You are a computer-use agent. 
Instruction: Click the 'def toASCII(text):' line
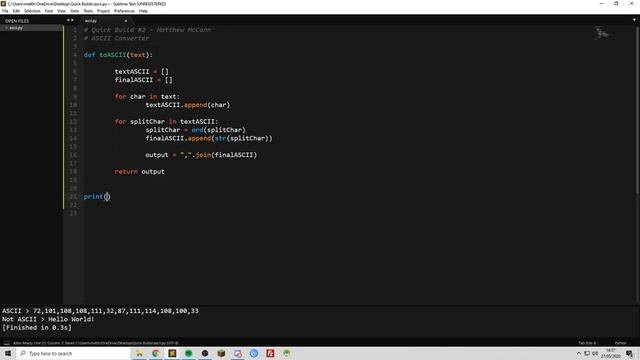tap(118, 55)
